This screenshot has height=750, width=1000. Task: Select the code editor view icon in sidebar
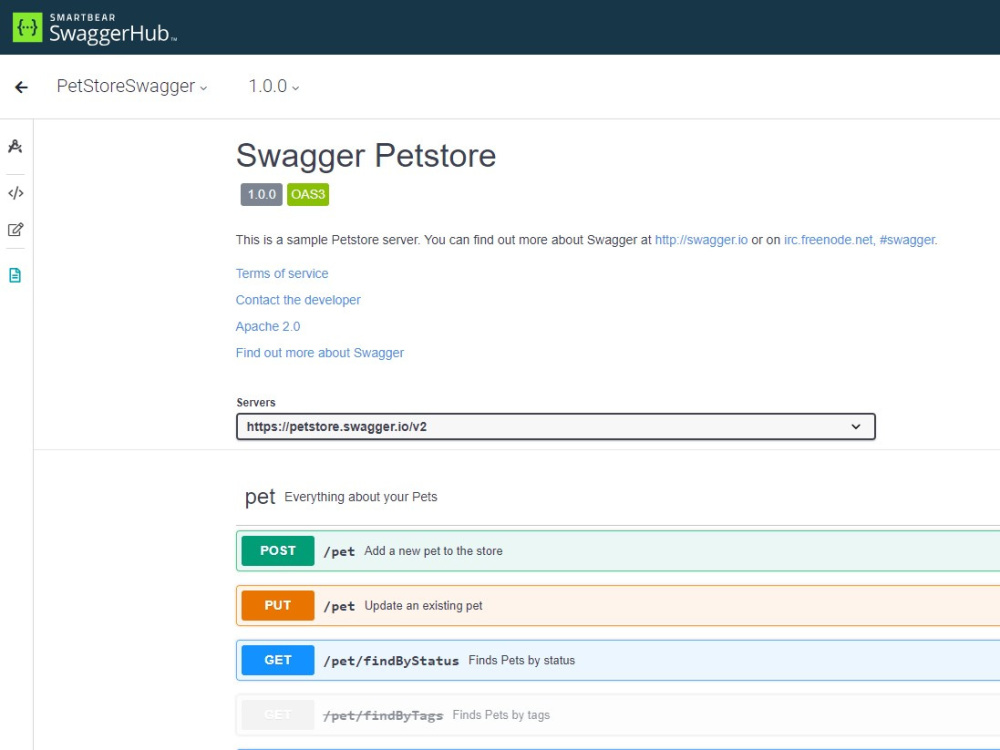(x=15, y=193)
